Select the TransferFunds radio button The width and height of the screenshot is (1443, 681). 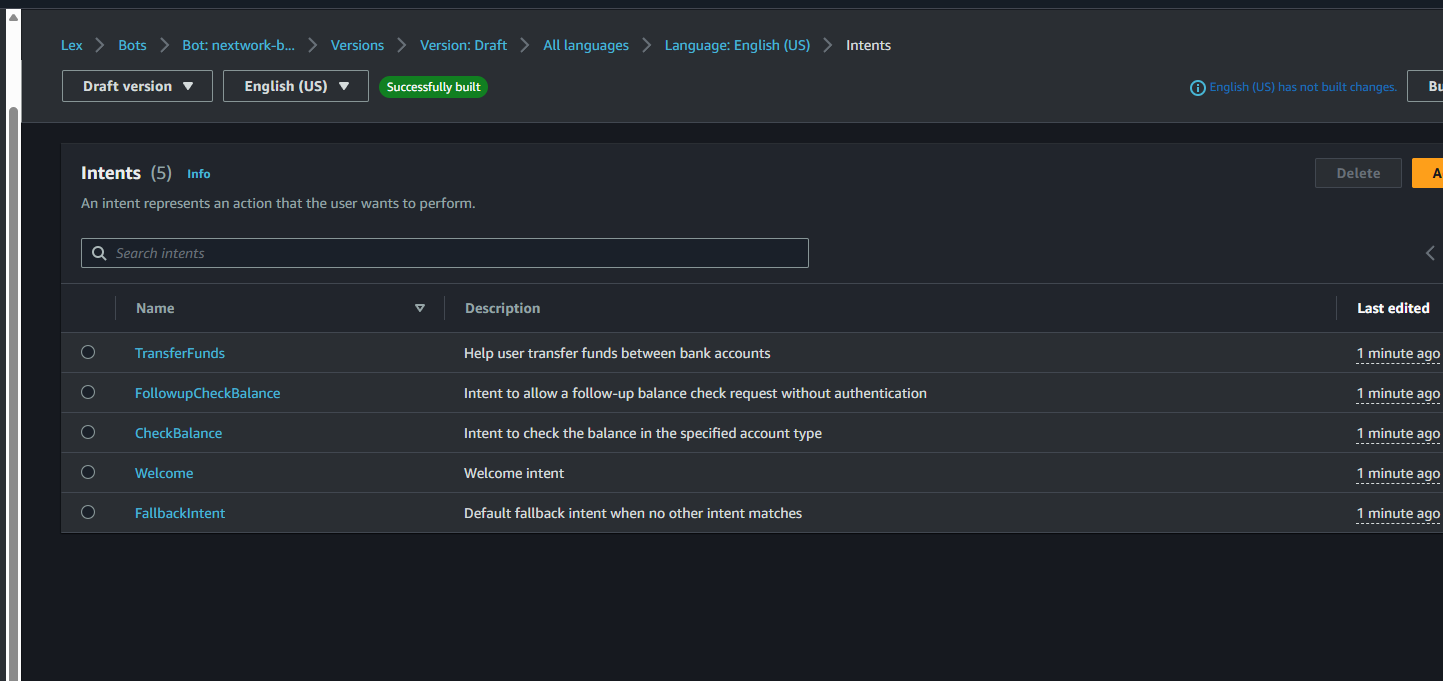point(88,352)
